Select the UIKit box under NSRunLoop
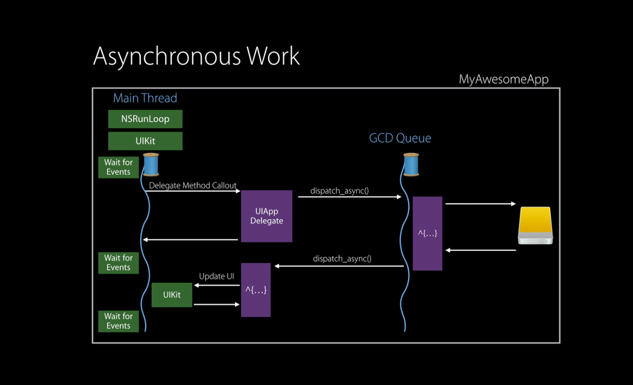Viewport: 633px width, 385px height. click(145, 141)
